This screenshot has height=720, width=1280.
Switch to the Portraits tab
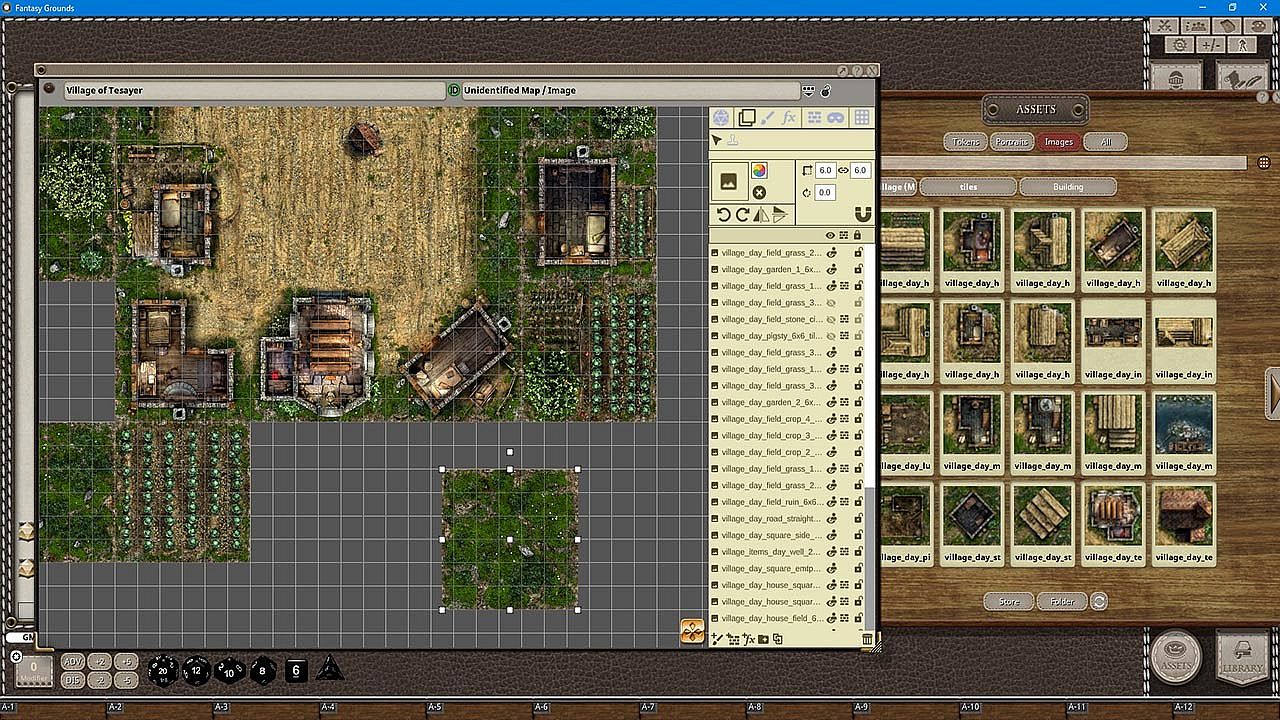pos(1011,142)
